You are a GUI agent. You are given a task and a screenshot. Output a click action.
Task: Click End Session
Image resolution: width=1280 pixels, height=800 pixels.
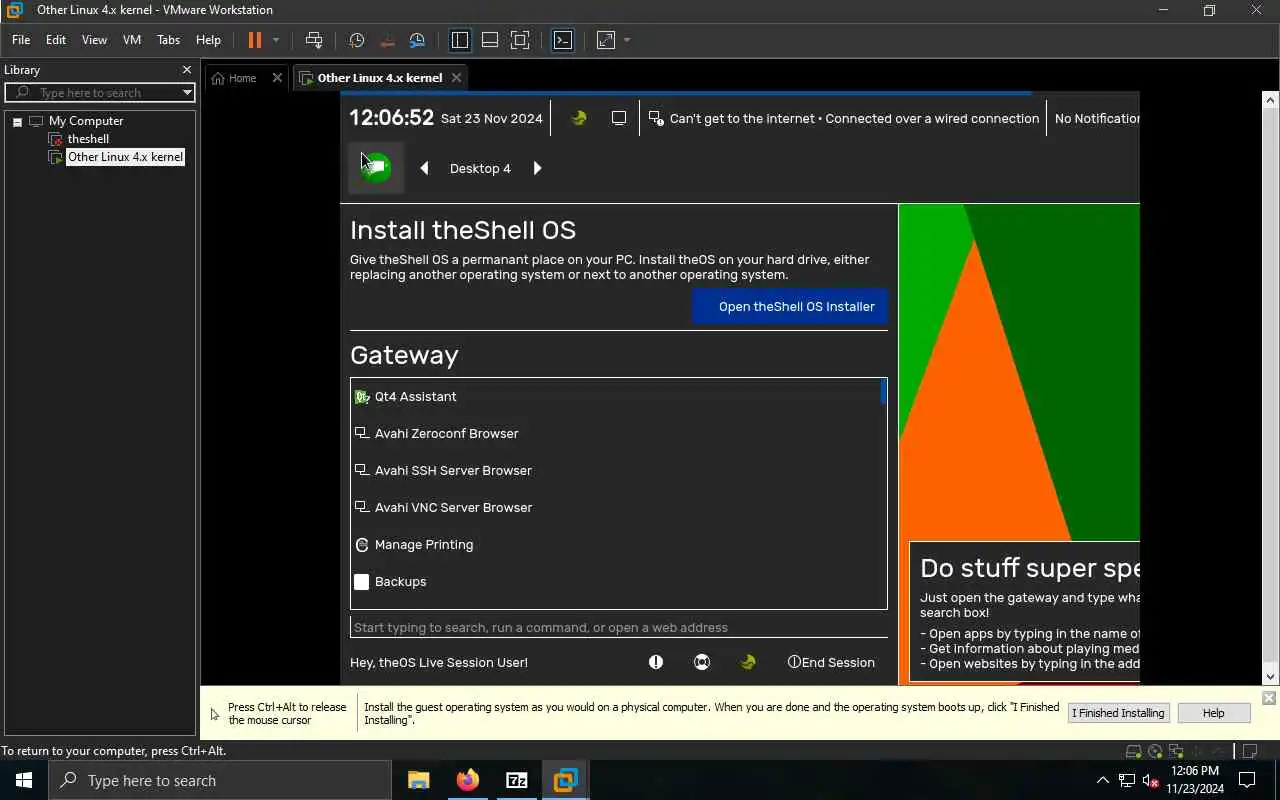tap(831, 662)
